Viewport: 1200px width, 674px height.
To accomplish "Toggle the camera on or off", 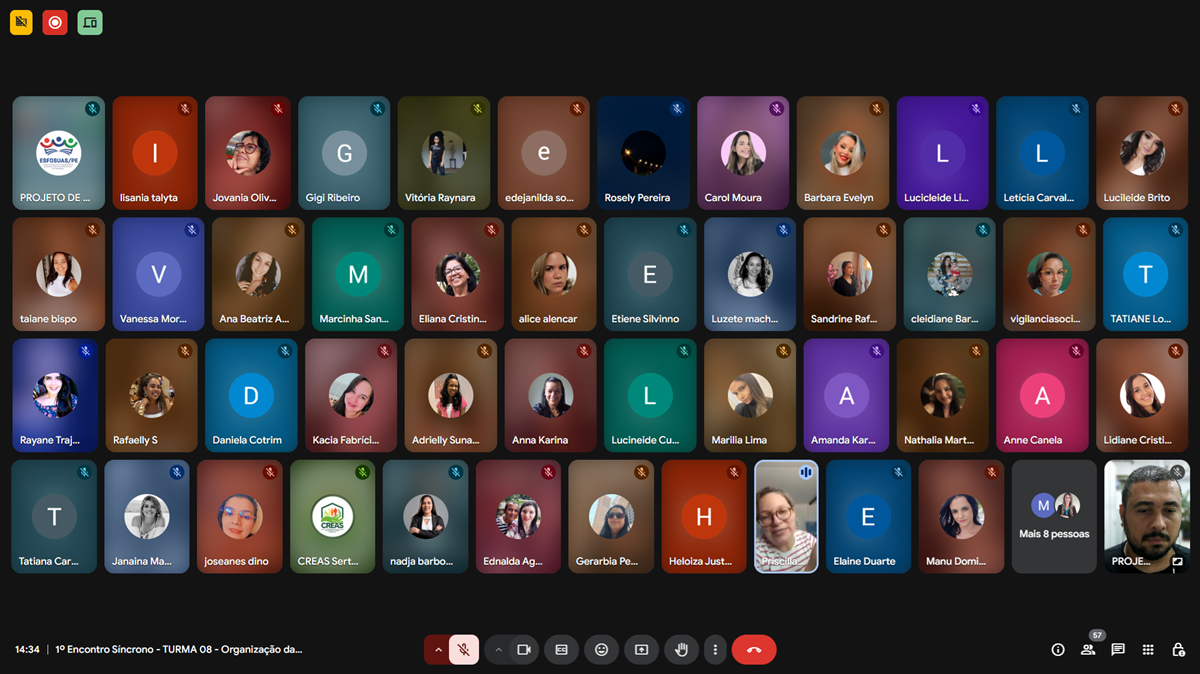I will 523,650.
